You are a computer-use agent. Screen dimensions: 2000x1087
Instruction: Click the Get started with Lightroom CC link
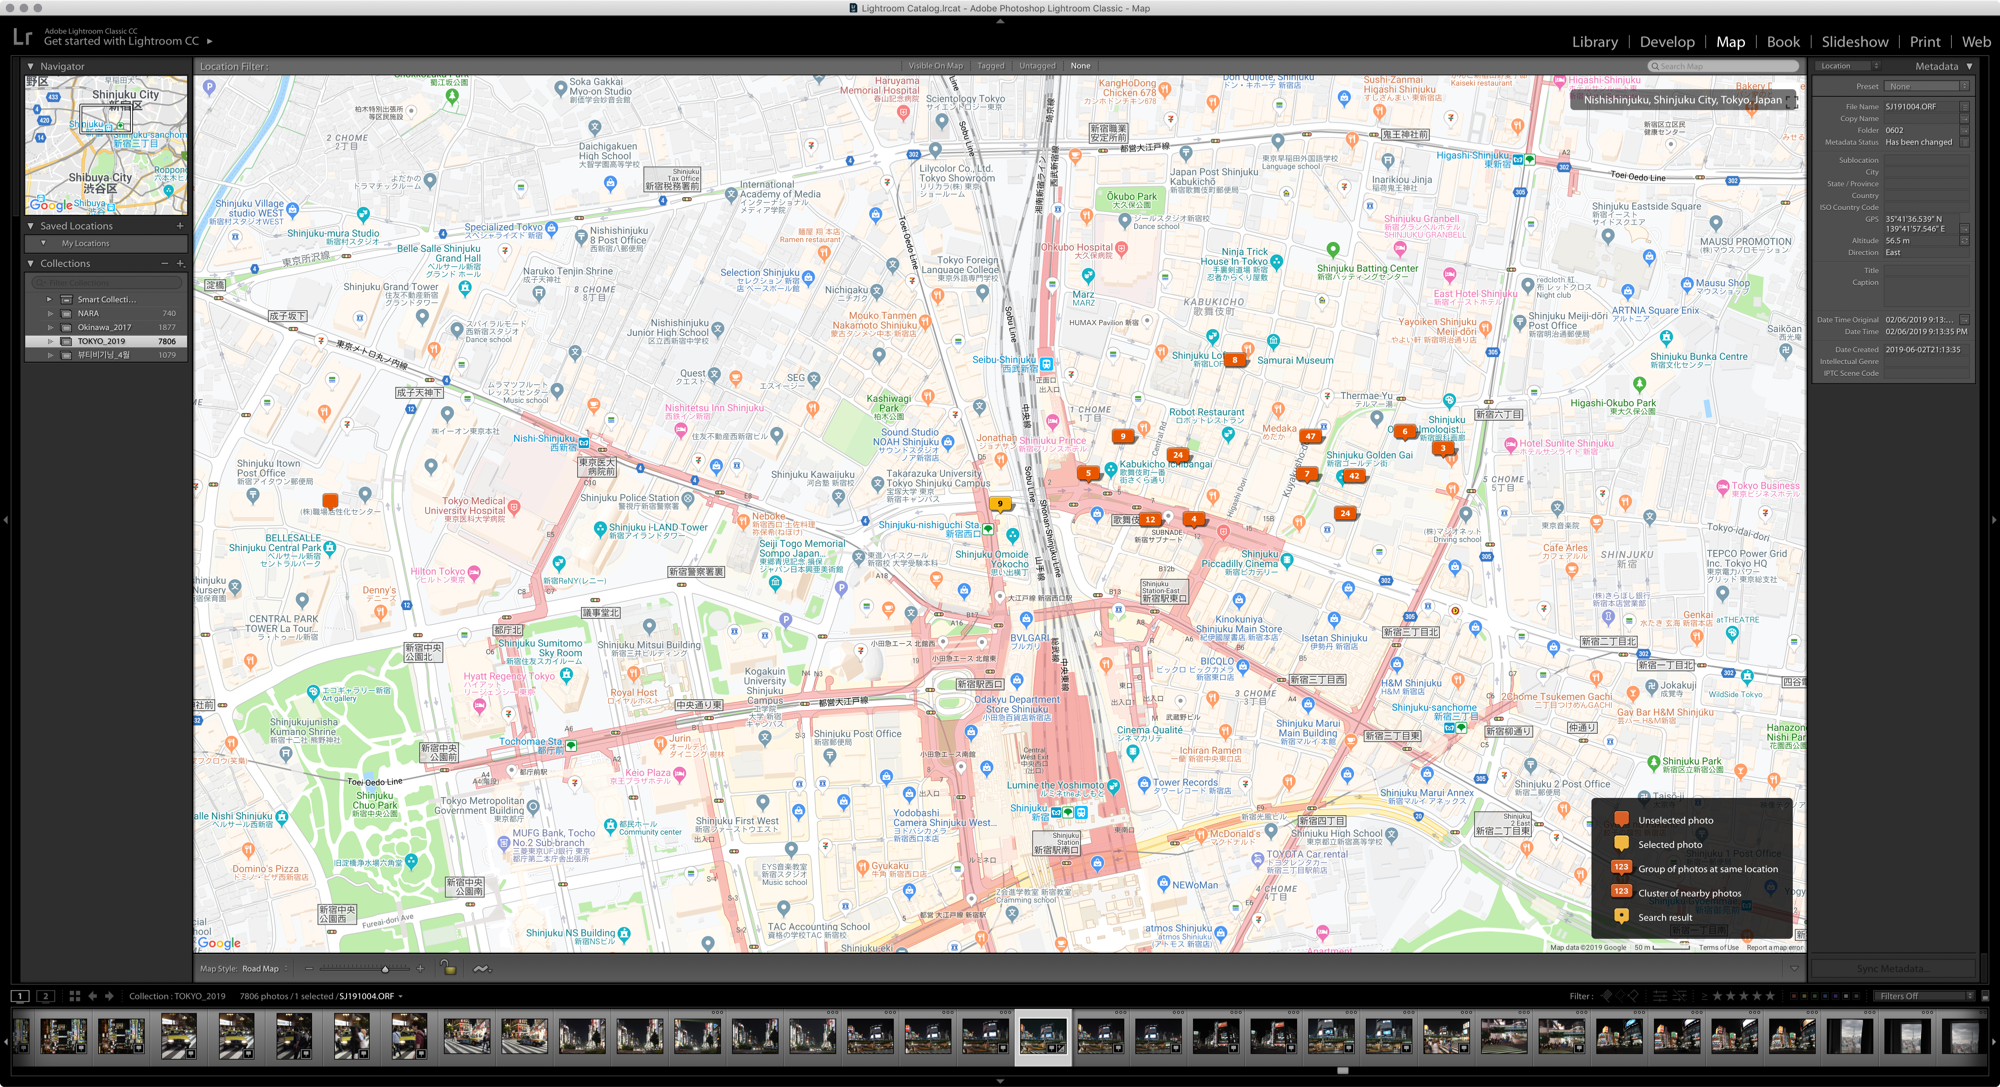coord(123,41)
